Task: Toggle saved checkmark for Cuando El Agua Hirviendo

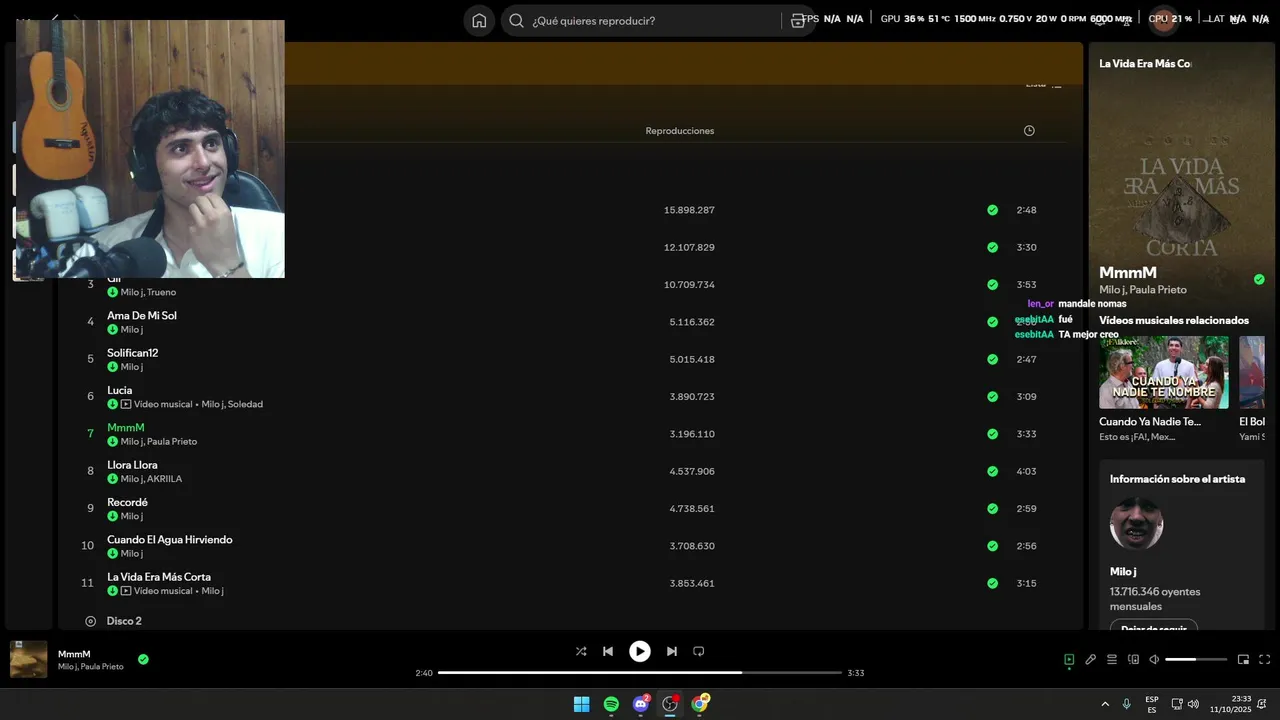Action: click(x=992, y=546)
